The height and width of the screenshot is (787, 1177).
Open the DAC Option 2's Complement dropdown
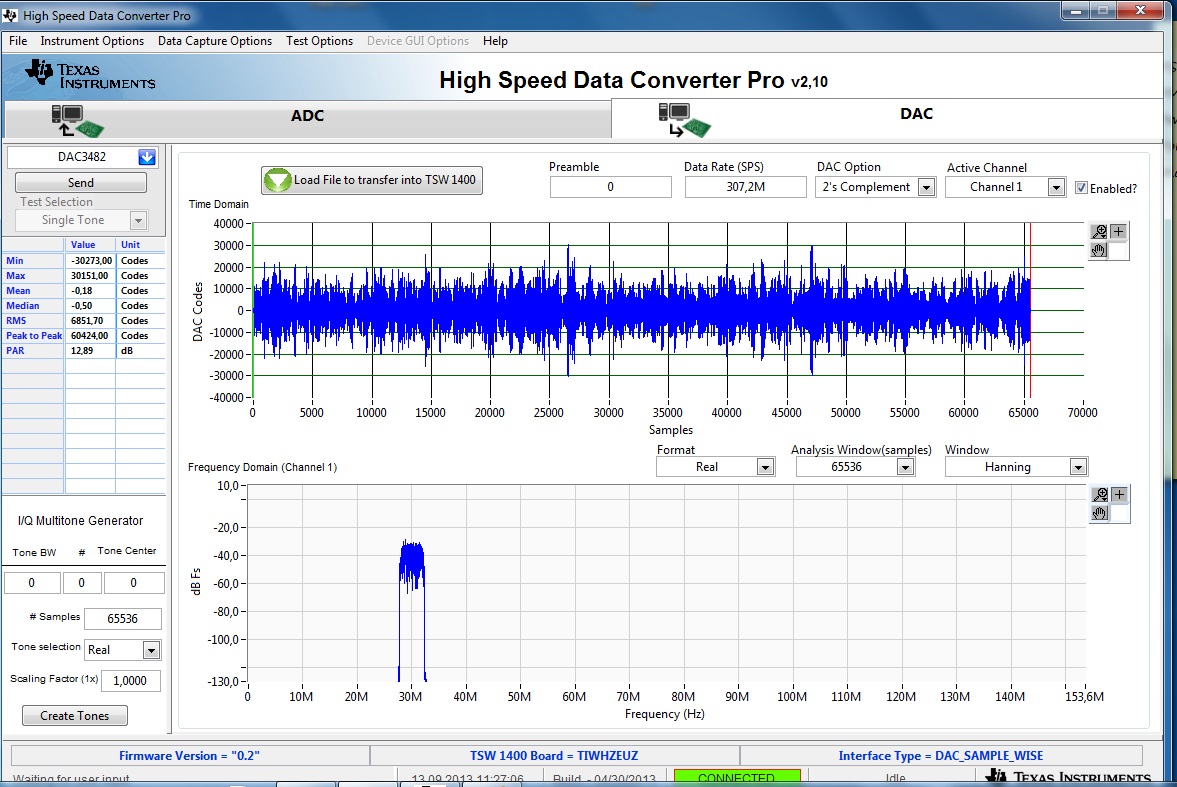(x=925, y=186)
